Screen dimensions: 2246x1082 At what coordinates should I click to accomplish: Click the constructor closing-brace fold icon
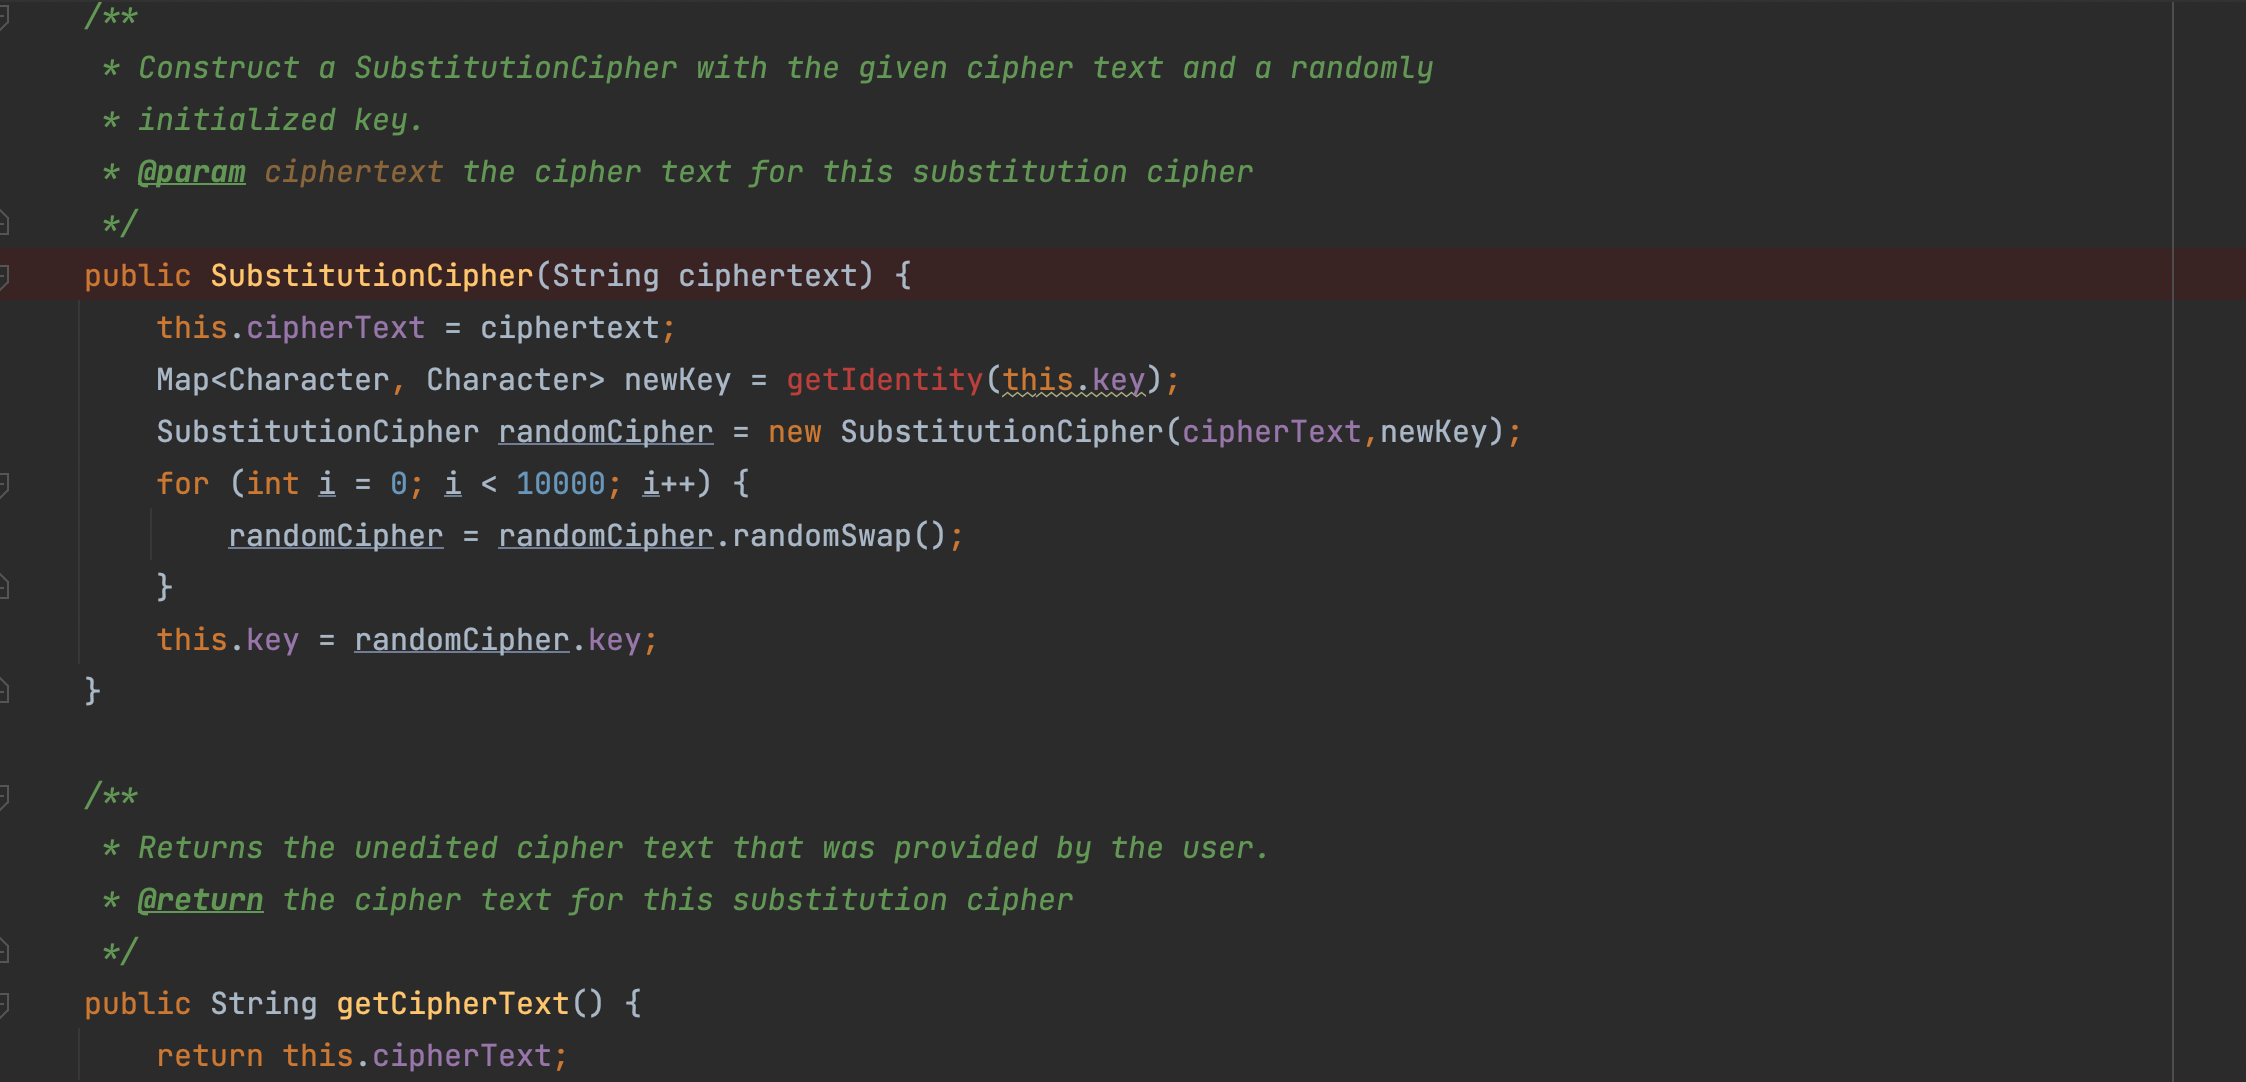[4, 690]
